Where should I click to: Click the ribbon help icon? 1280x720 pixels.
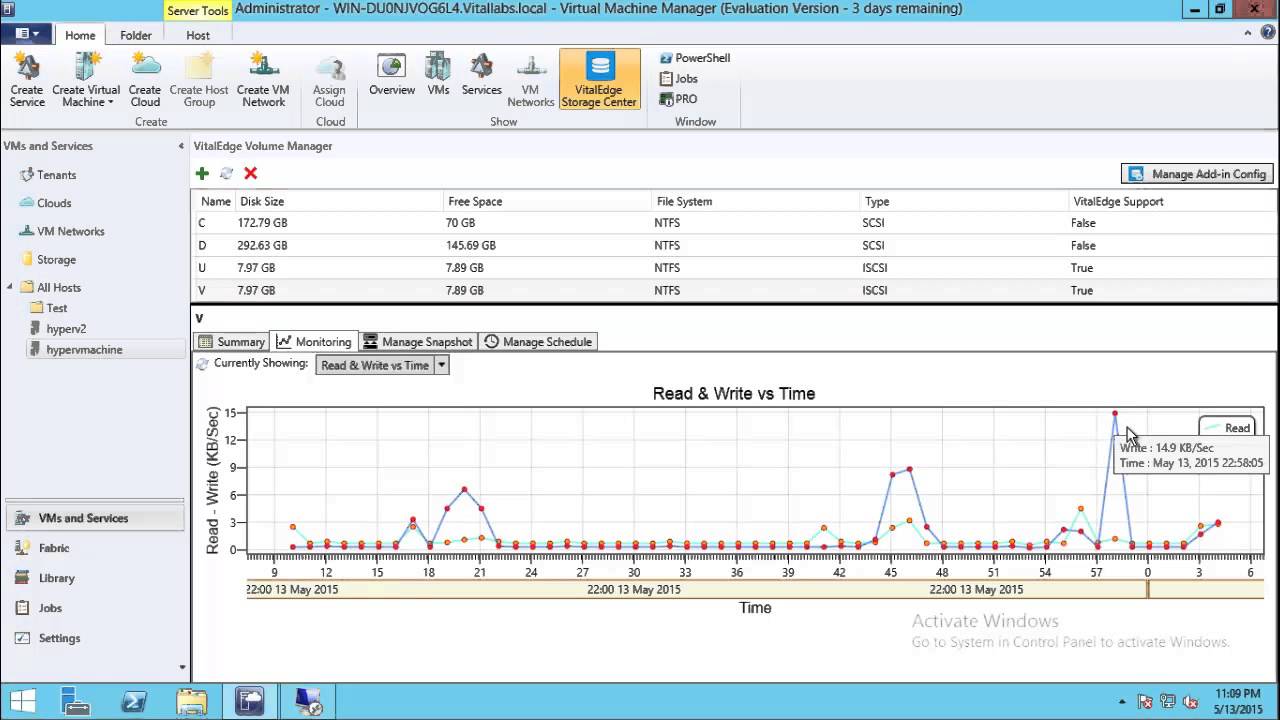point(1268,34)
